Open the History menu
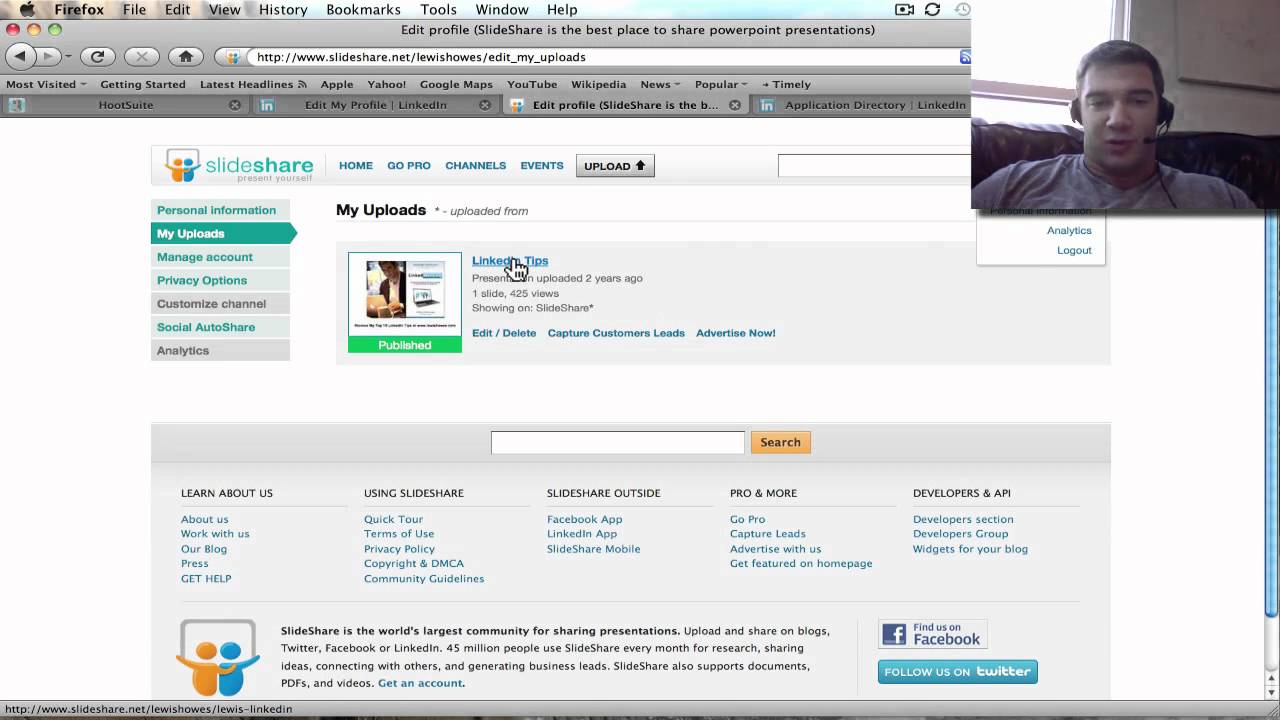 (x=283, y=9)
